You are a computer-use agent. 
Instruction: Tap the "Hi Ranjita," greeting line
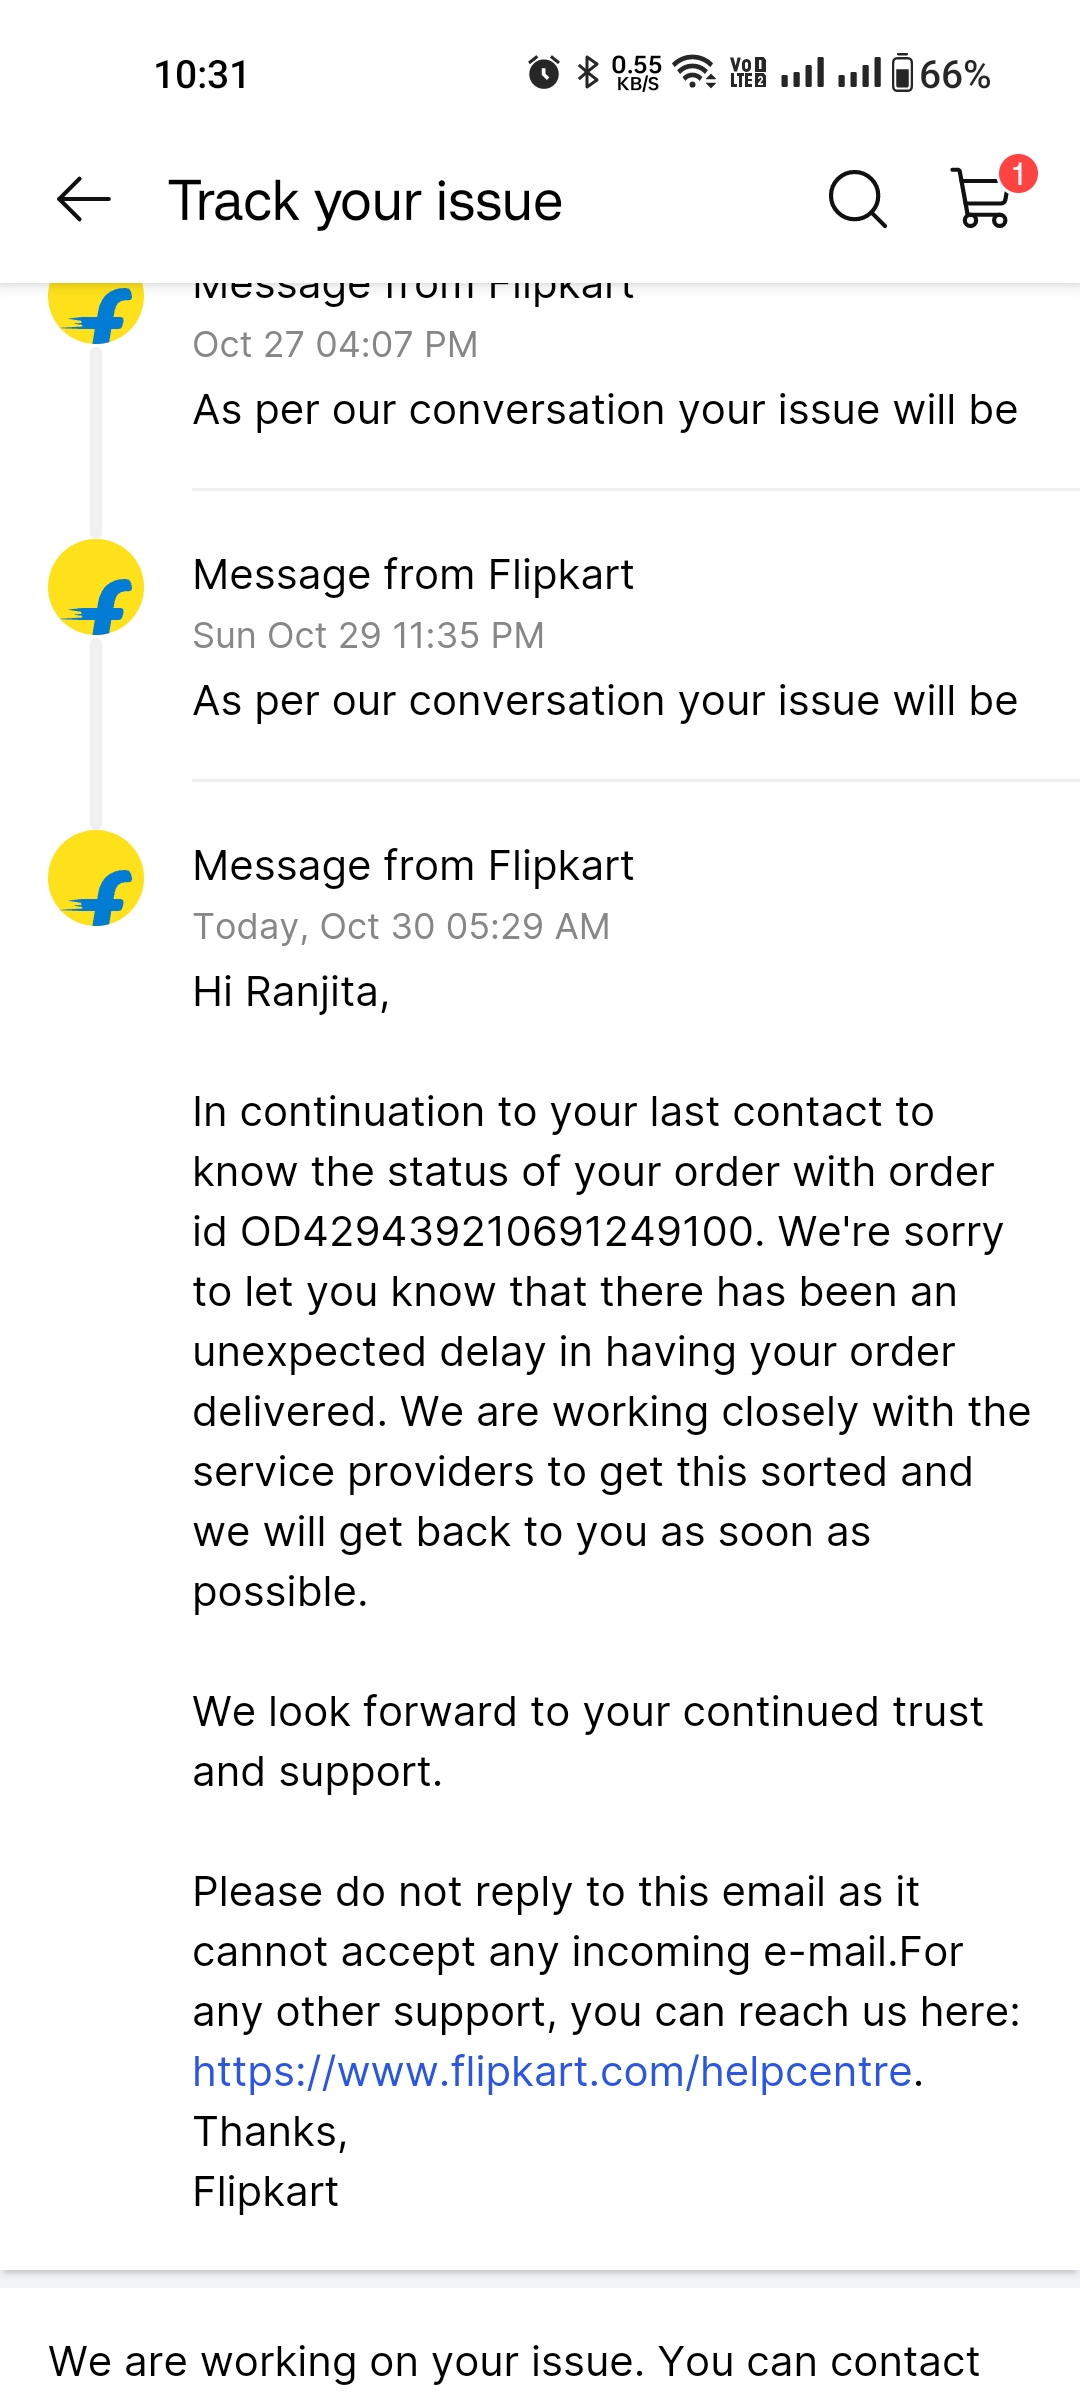pyautogui.click(x=291, y=992)
